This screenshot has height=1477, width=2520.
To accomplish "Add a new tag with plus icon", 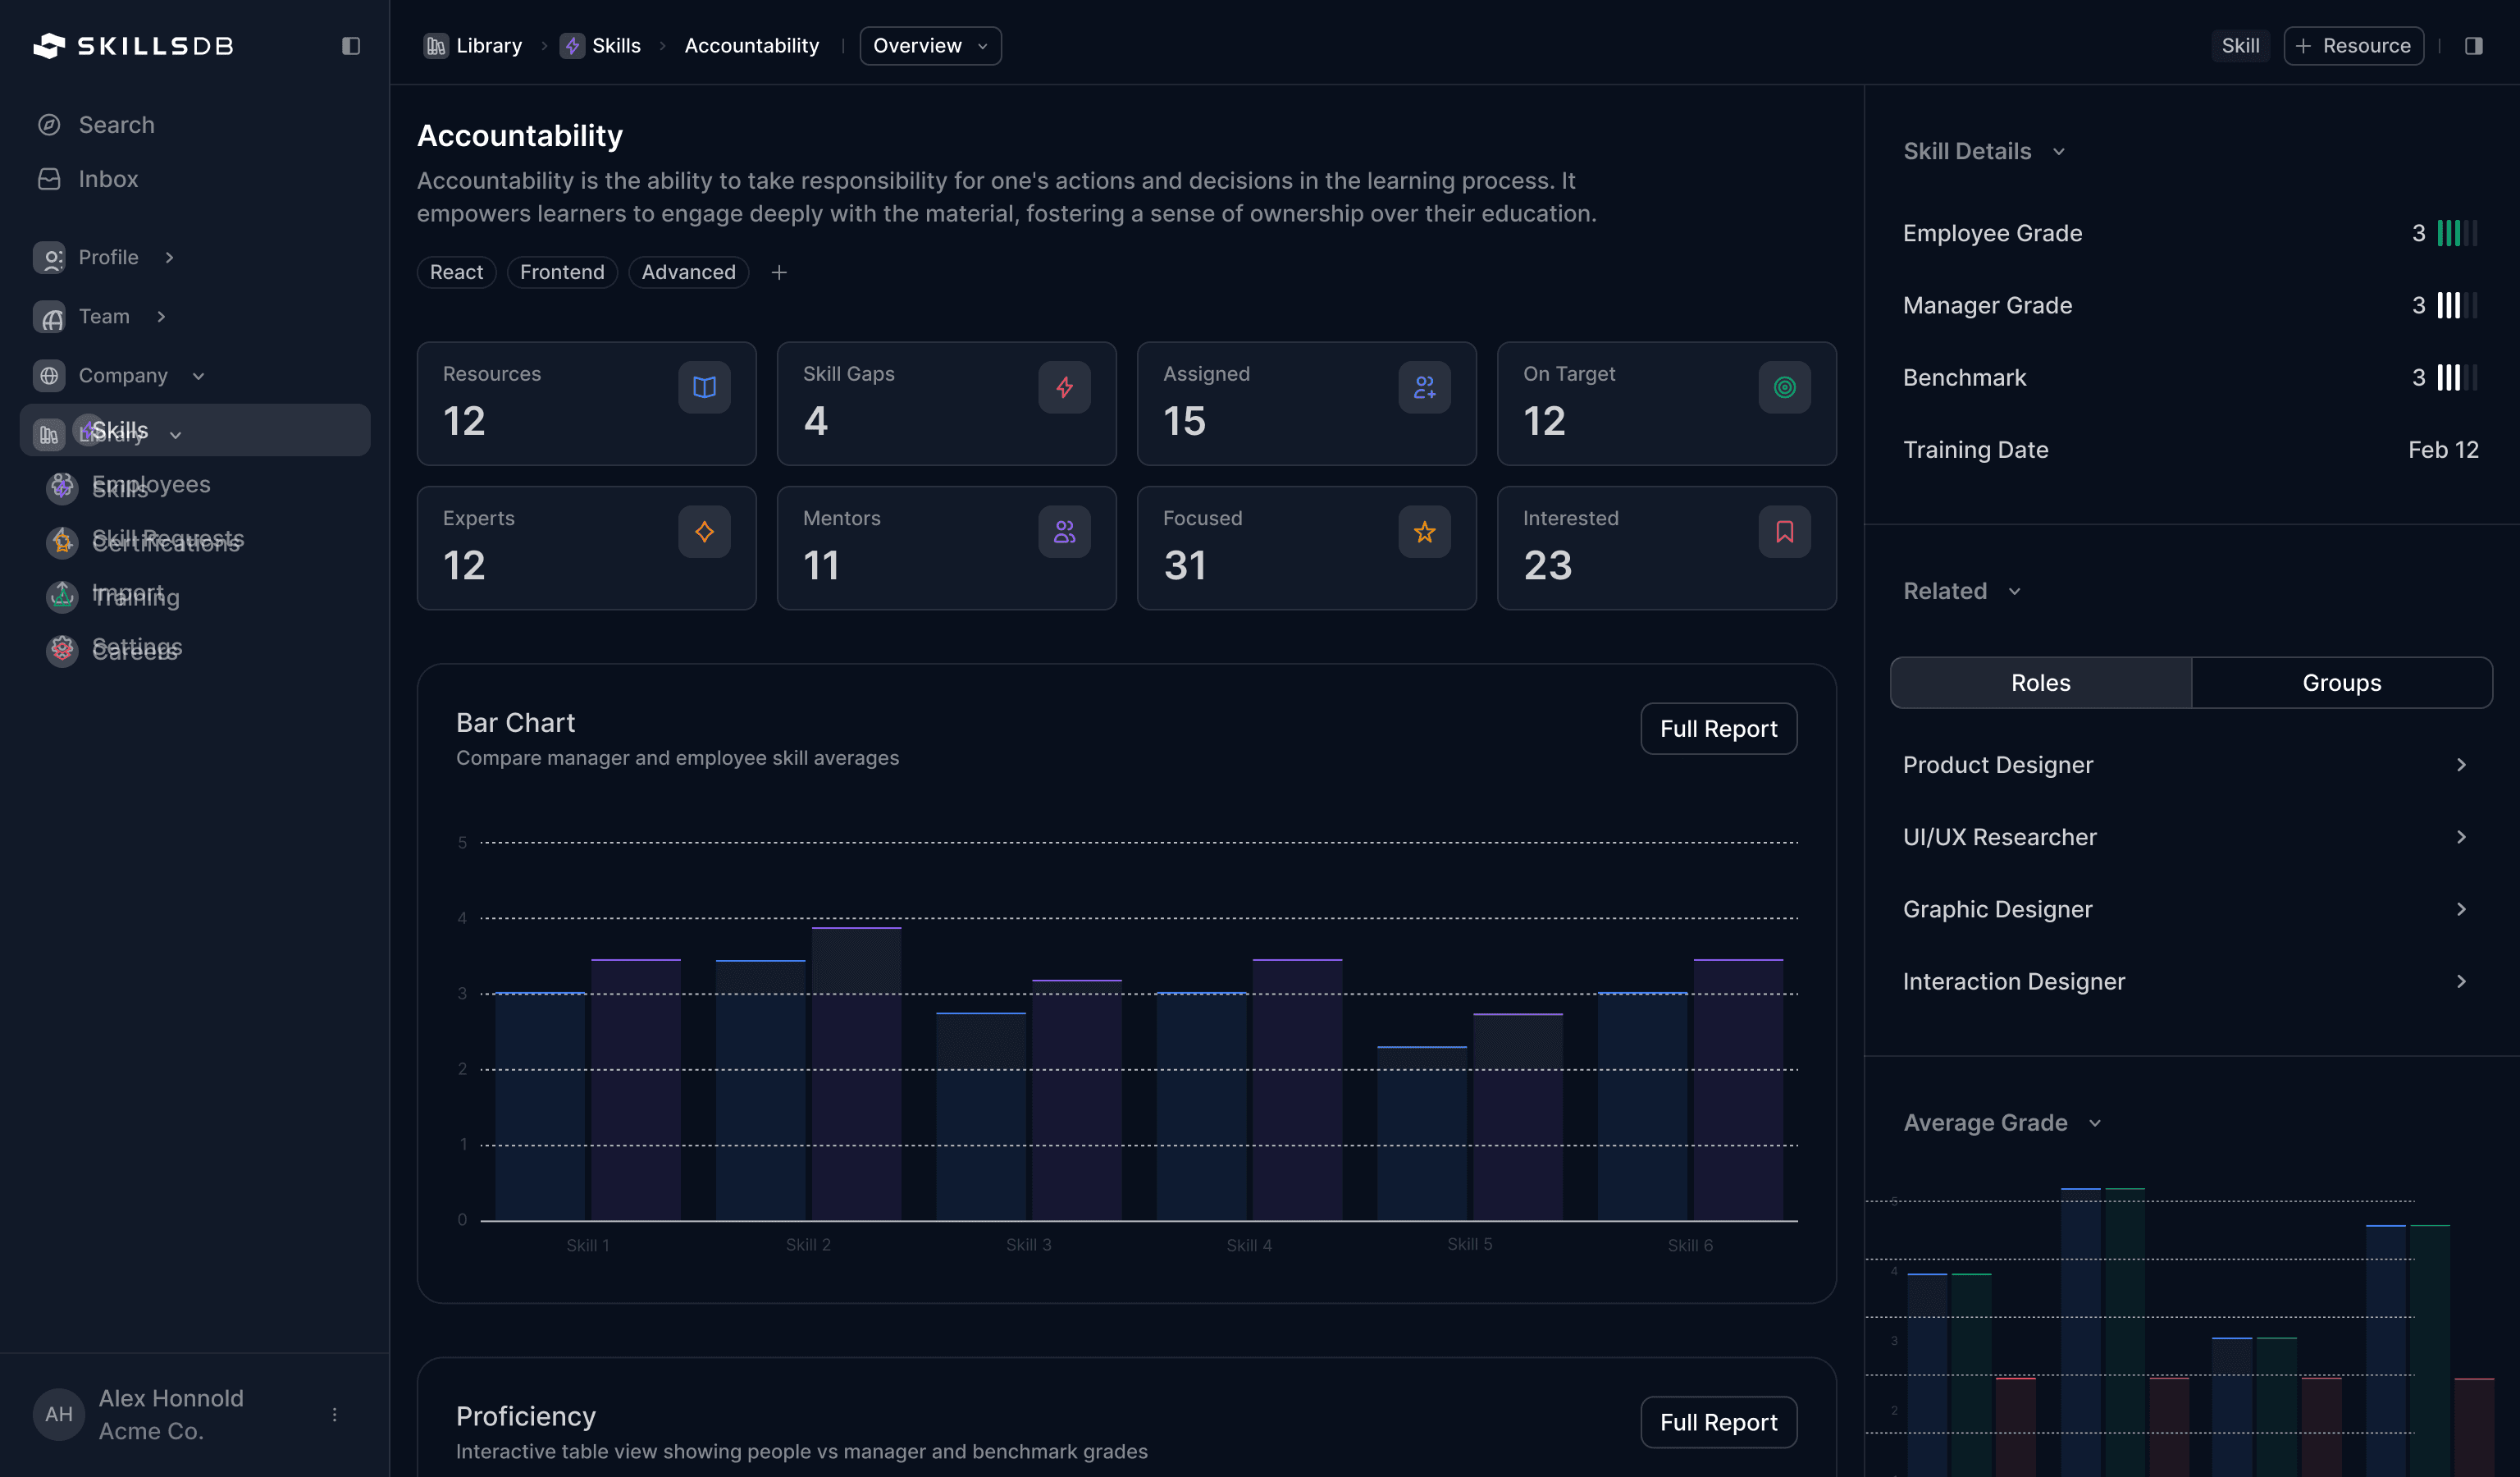I will tap(779, 272).
